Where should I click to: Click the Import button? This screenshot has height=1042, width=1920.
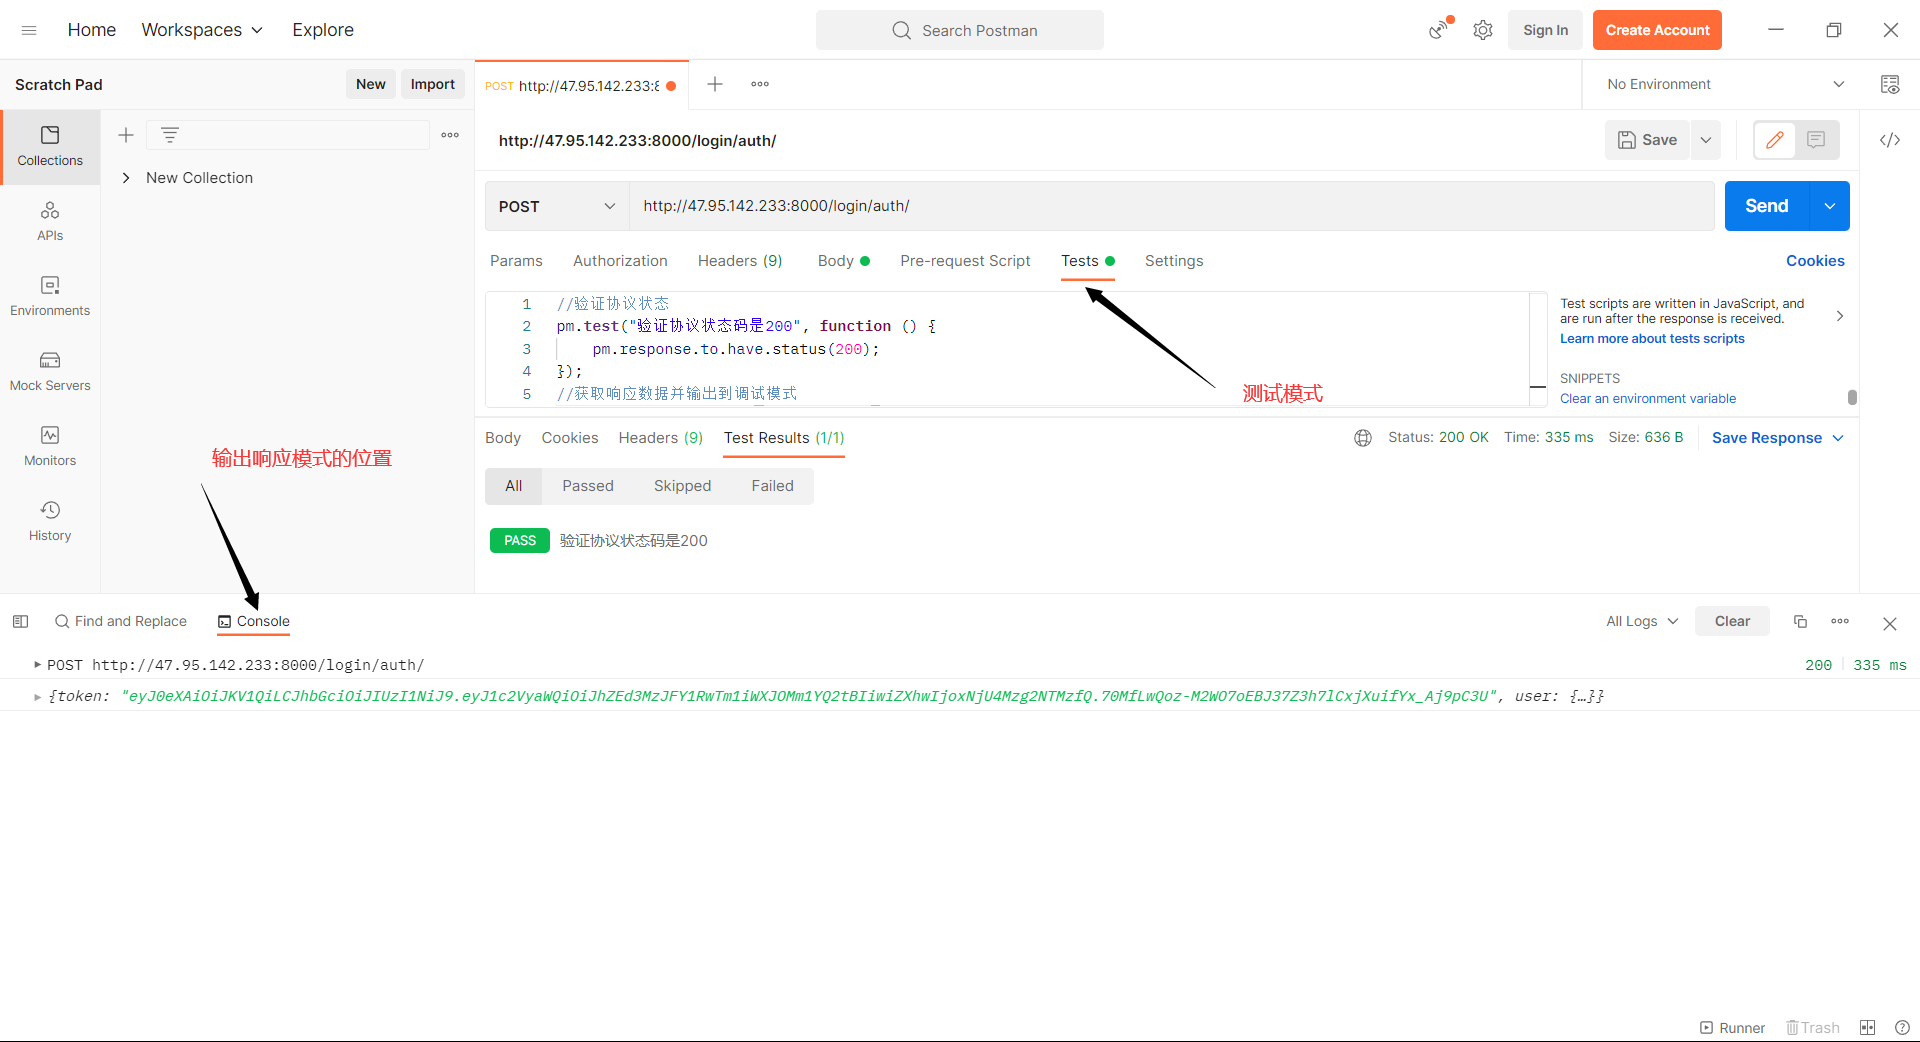pos(433,84)
